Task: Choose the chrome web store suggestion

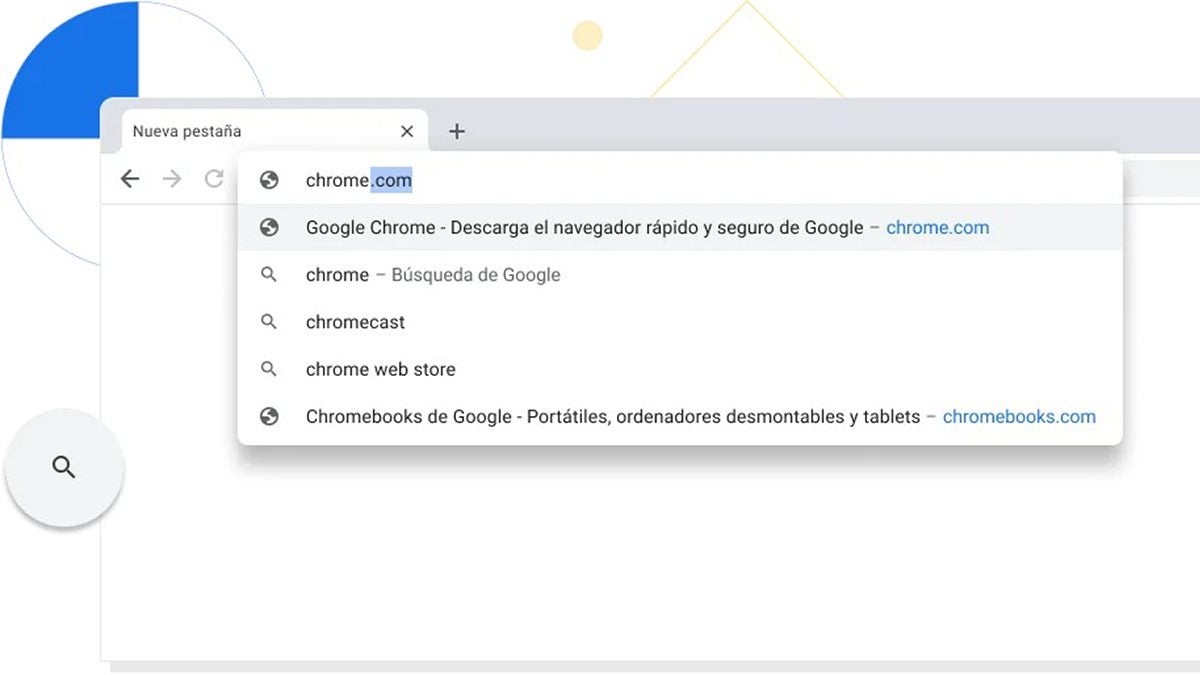Action: coord(680,369)
